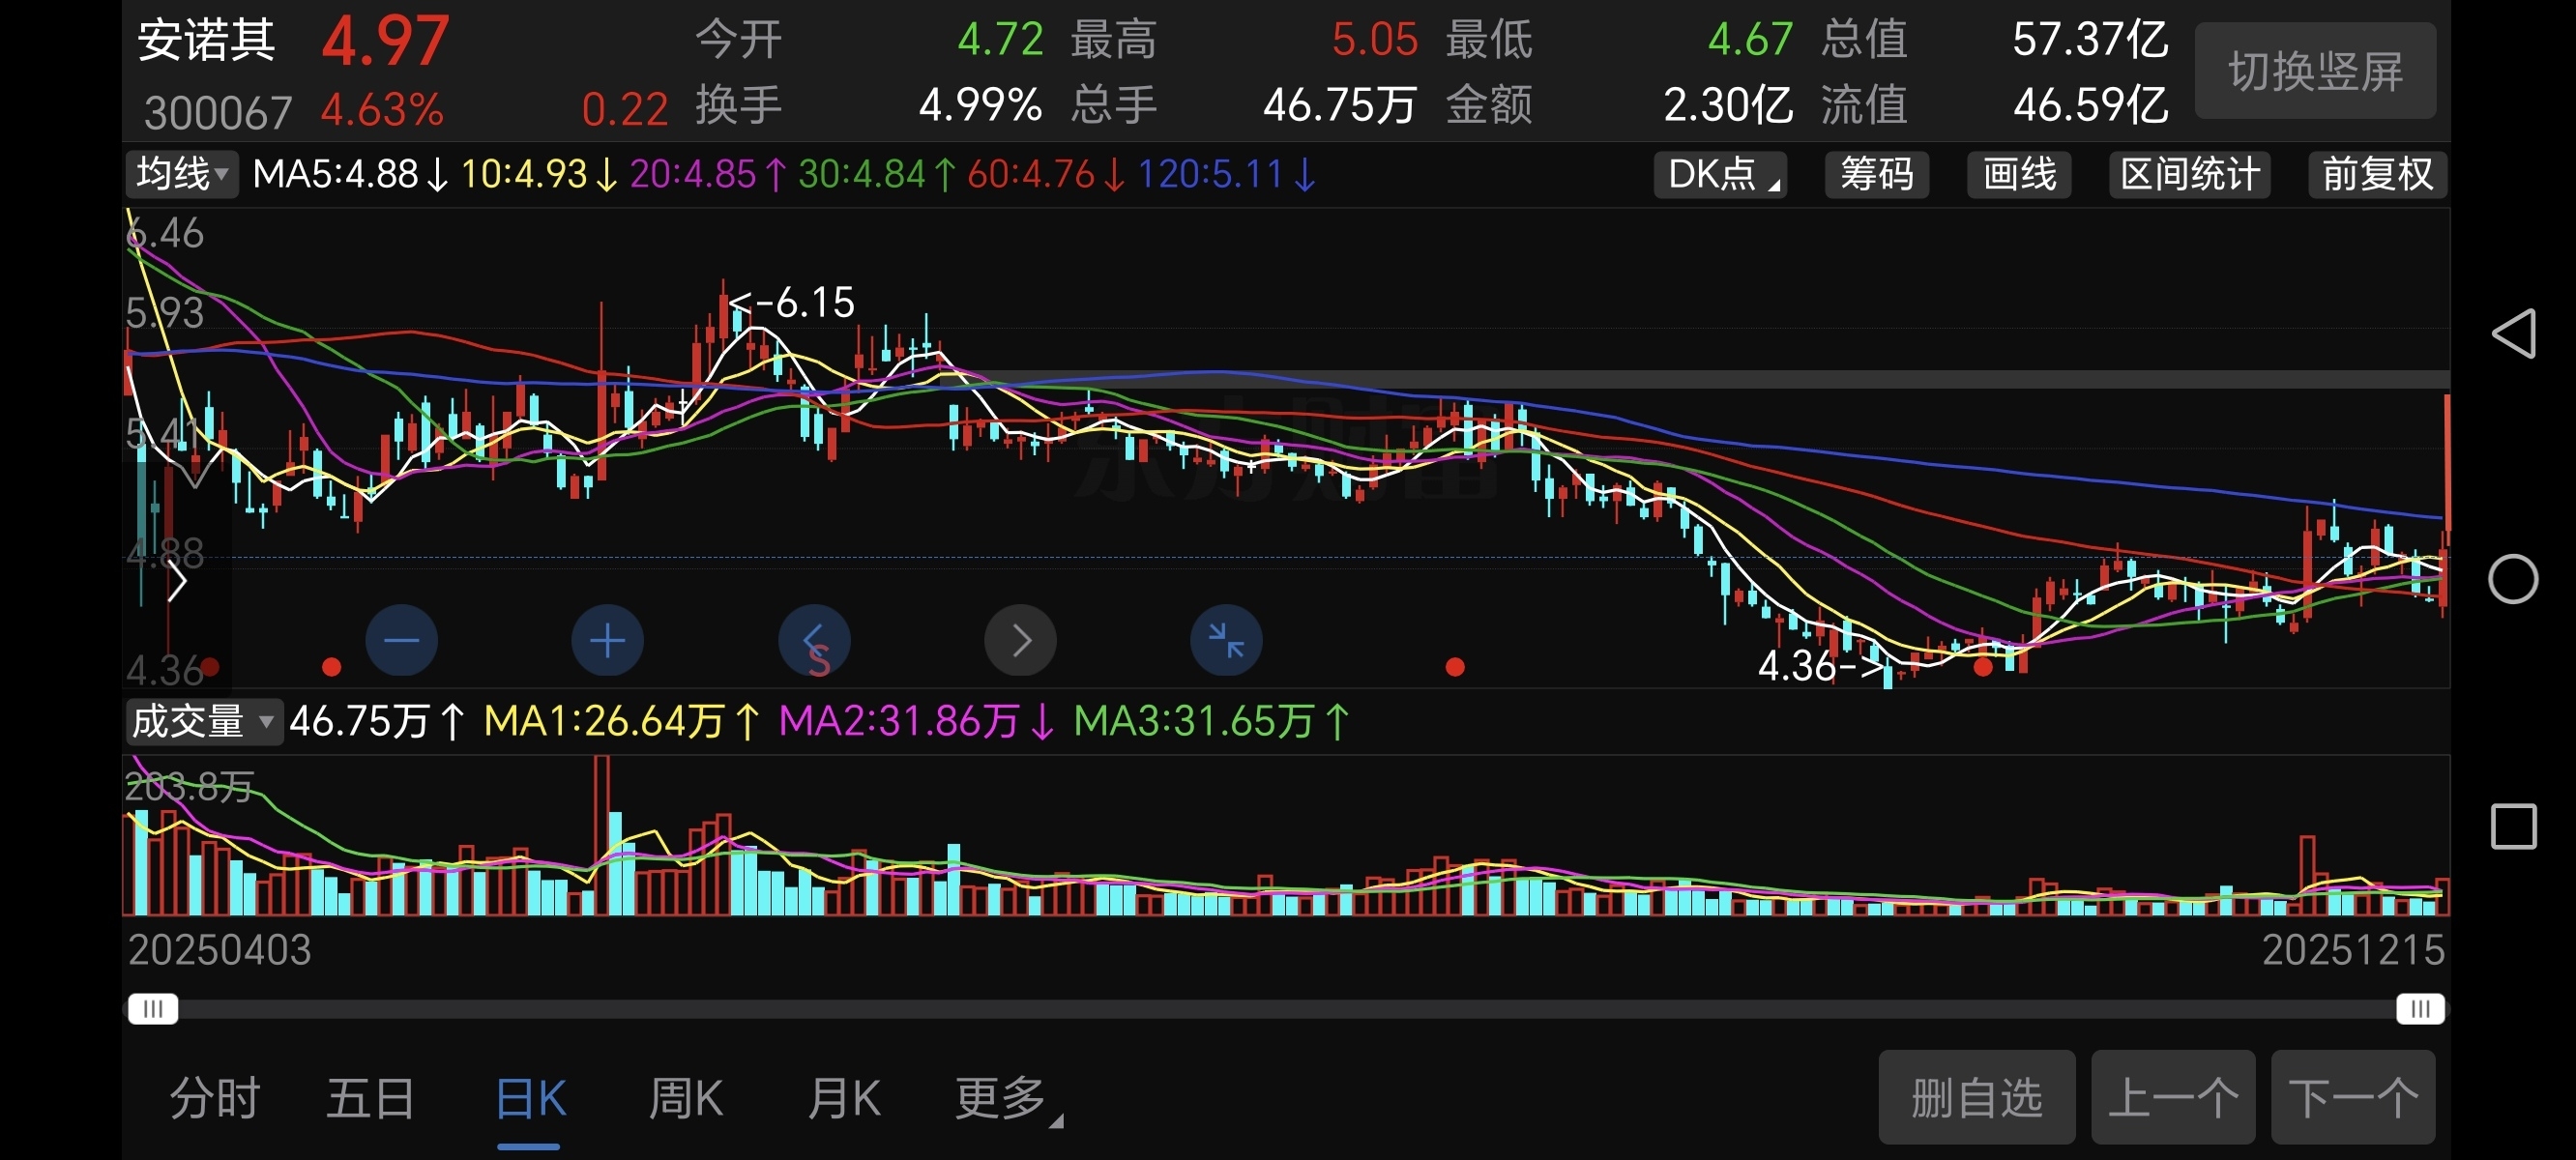Screen dimensions: 2576x1160
Task: Click the collapse arrows chart icon
Action: (x=1225, y=640)
